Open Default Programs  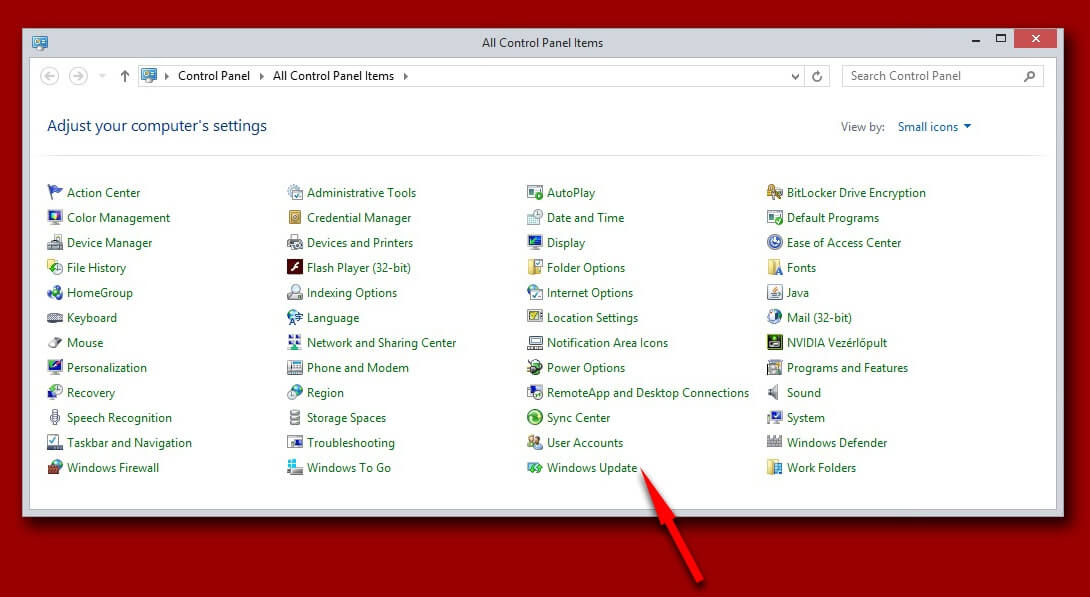pos(833,218)
